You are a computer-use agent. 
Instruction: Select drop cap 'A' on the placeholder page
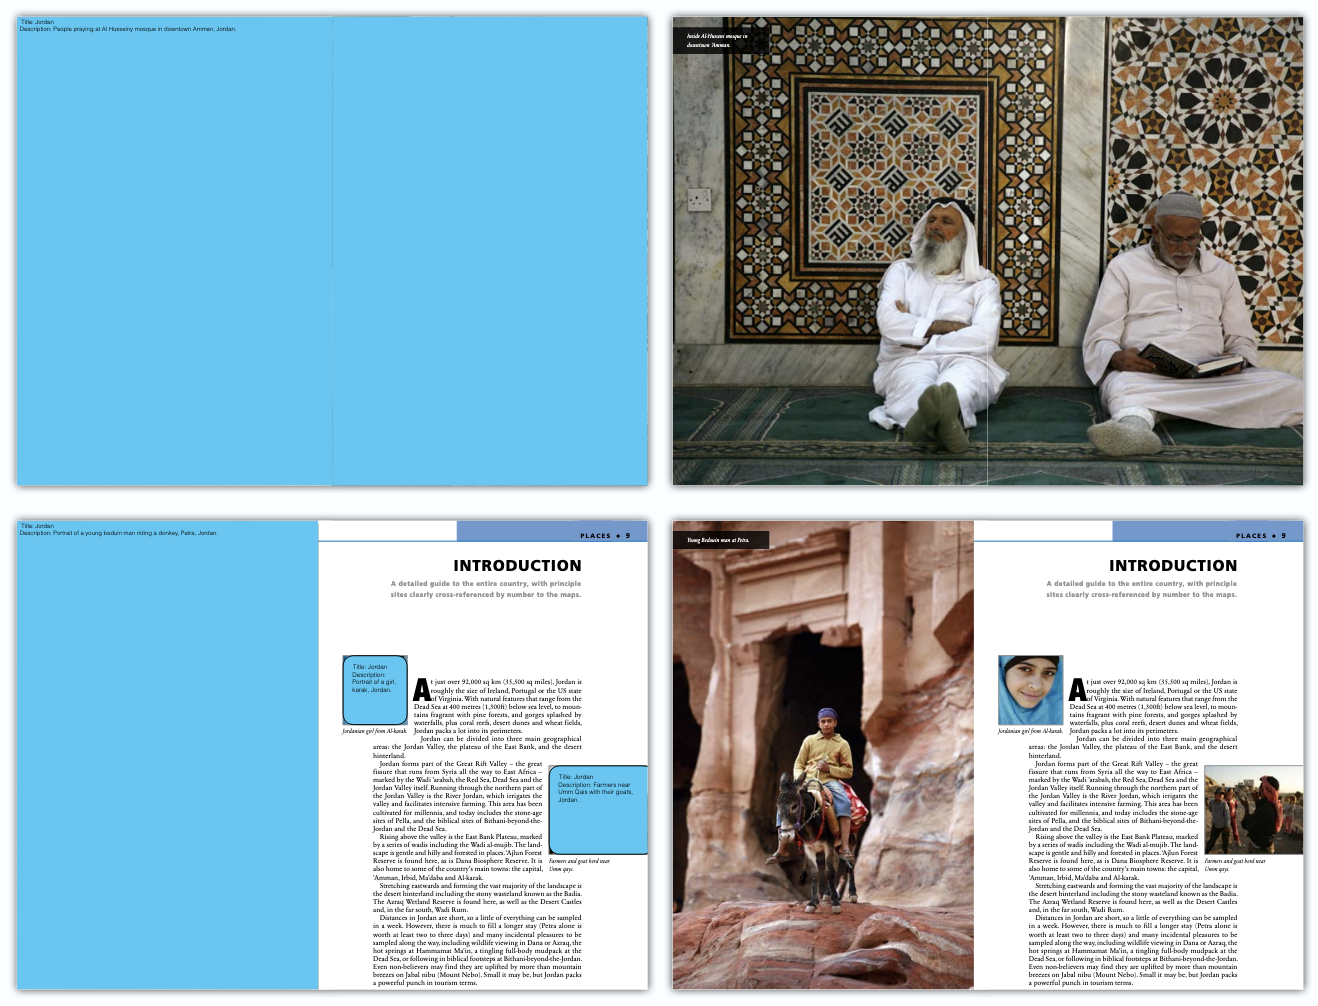point(421,690)
